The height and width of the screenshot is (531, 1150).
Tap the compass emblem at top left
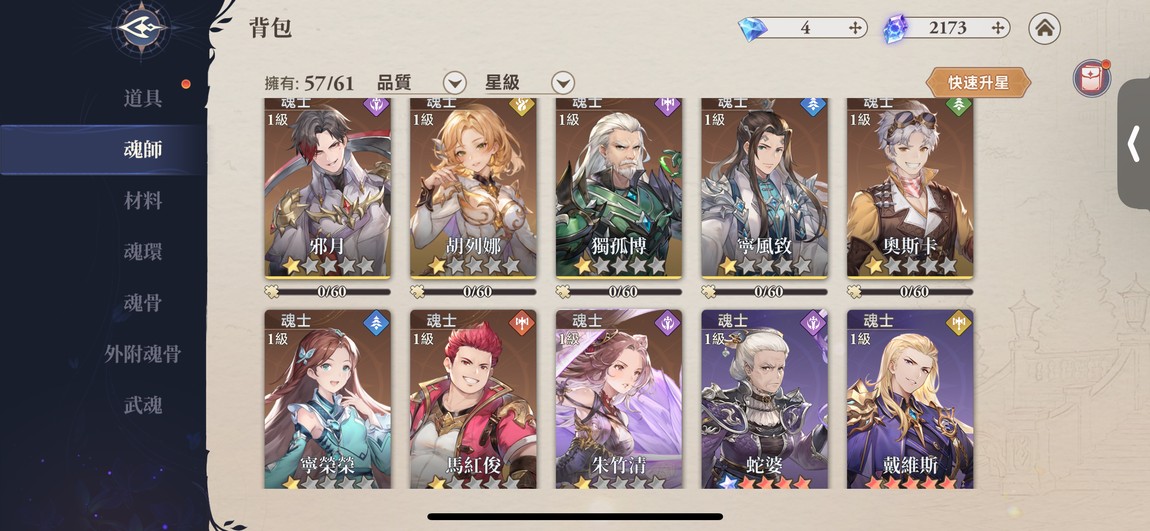[144, 29]
